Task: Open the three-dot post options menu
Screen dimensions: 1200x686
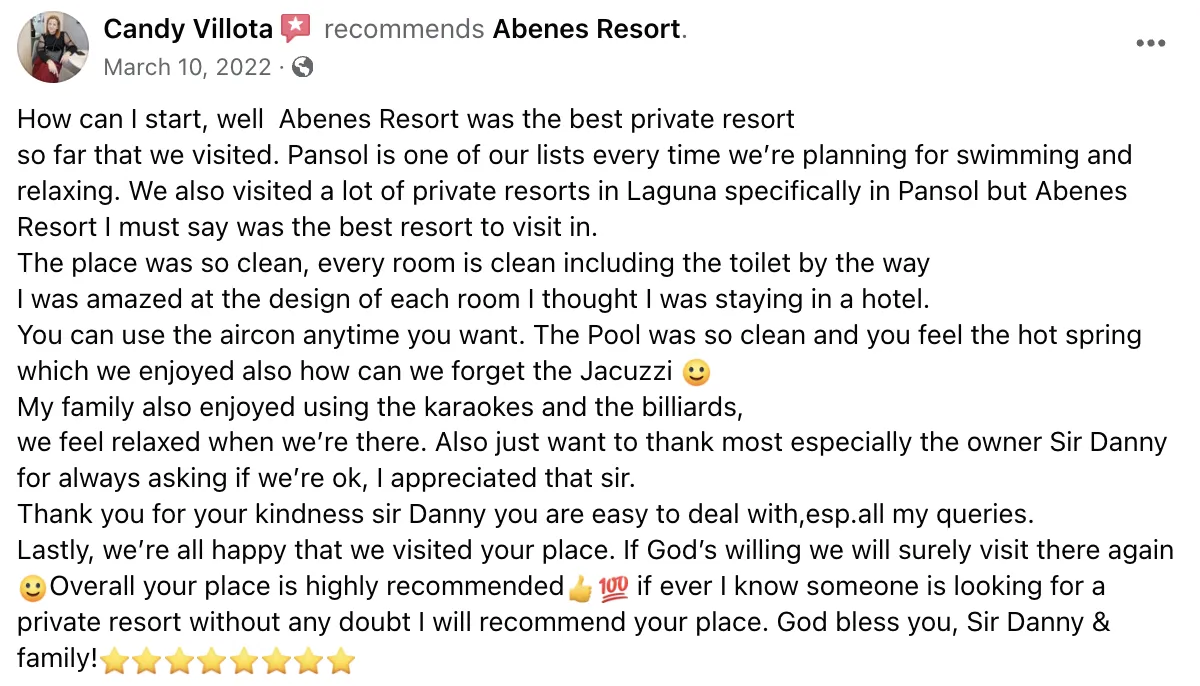Action: coord(1151,44)
